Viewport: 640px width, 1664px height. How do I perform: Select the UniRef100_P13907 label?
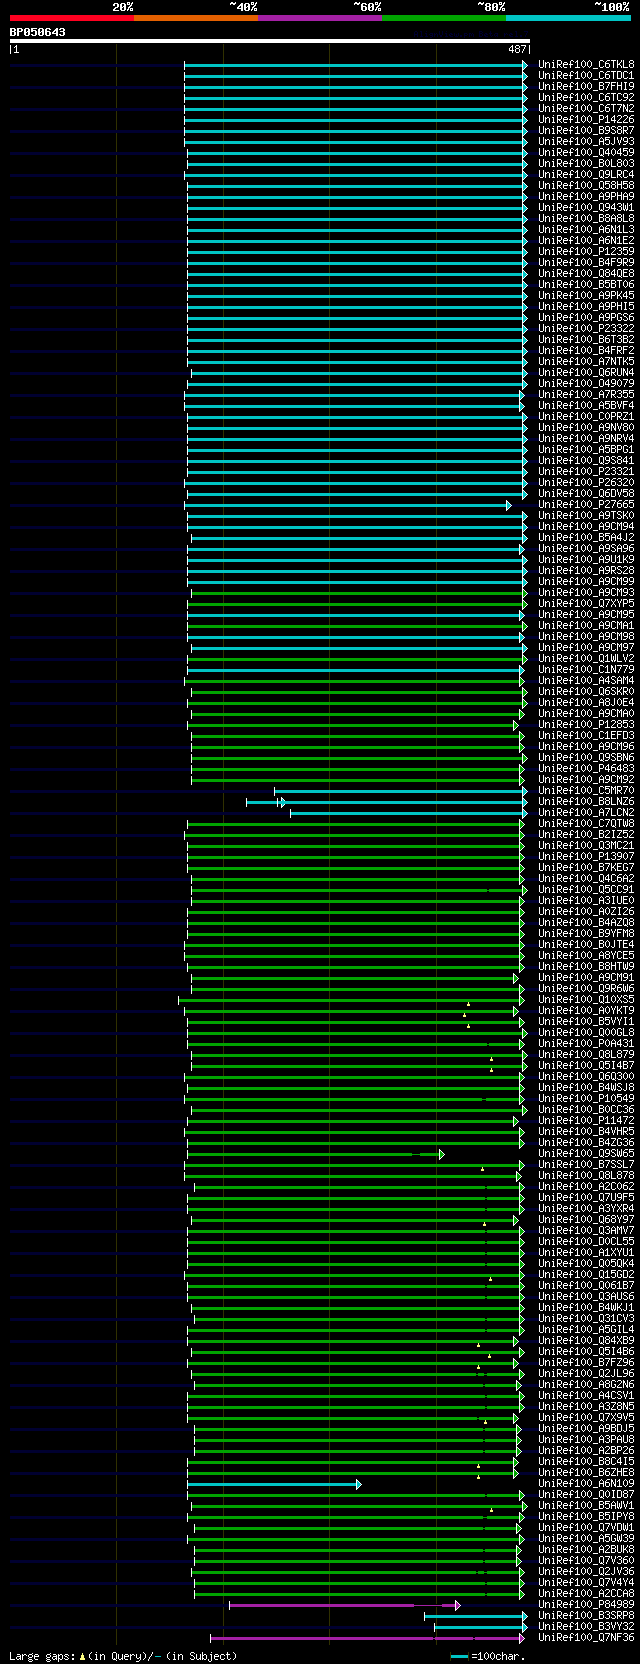[x=586, y=856]
